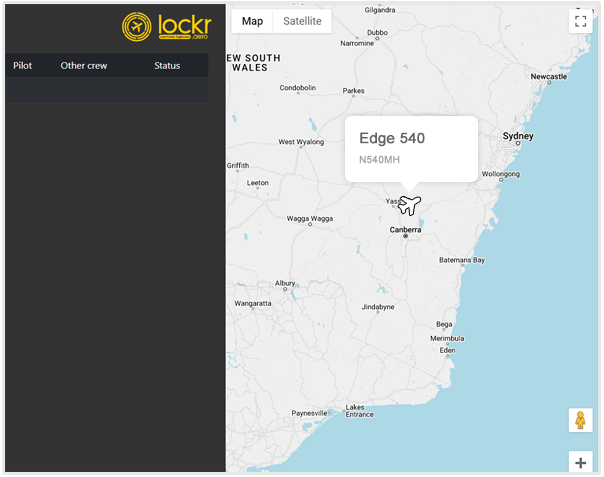604x477 pixels.
Task: Click the empty crew table row
Action: (x=106, y=89)
